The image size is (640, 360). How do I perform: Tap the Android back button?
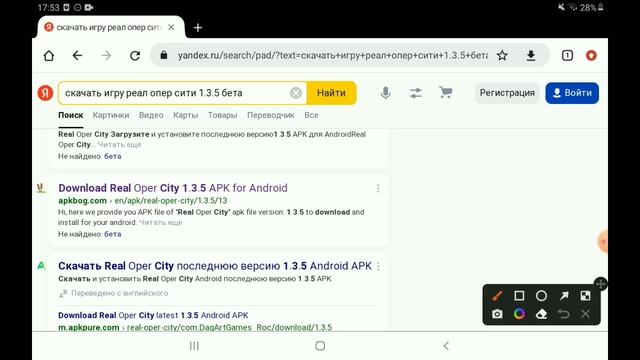point(446,346)
